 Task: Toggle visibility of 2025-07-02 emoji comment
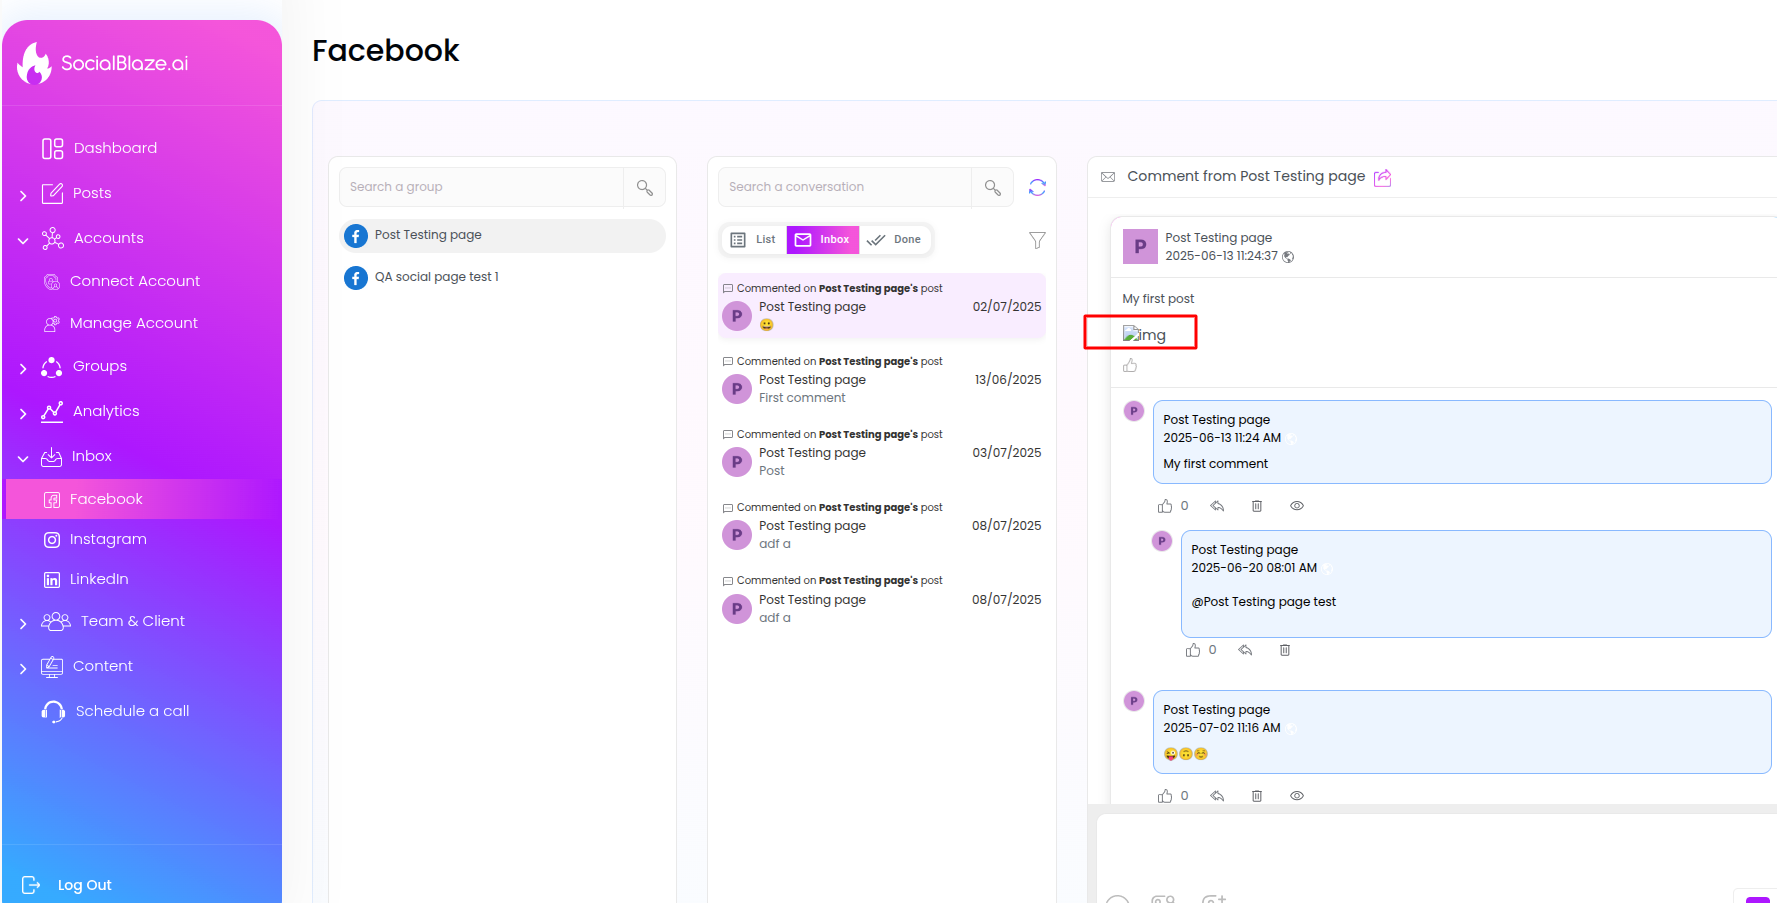point(1297,796)
